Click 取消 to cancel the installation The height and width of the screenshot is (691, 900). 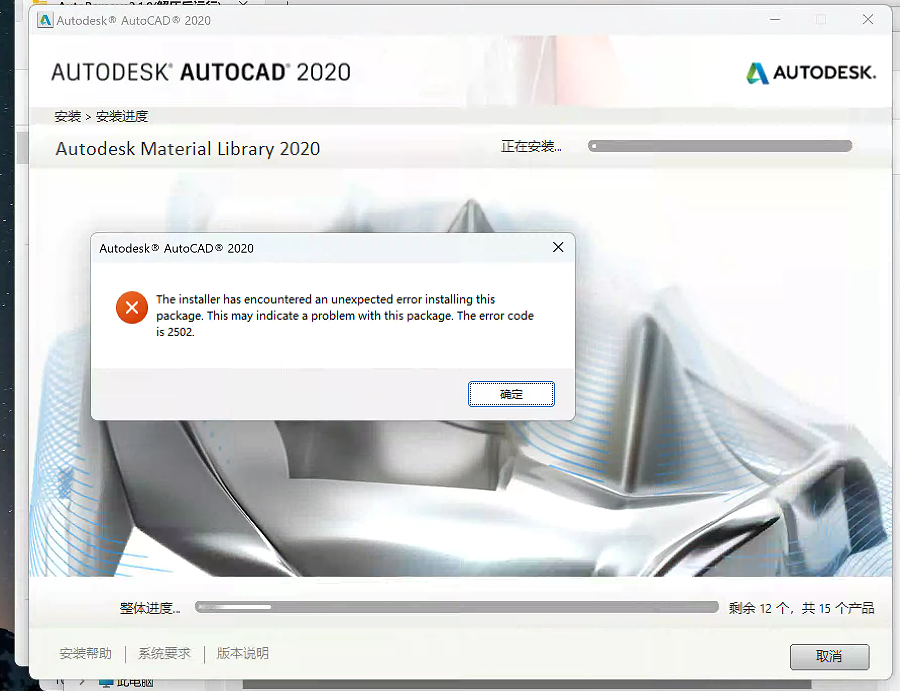click(x=829, y=656)
